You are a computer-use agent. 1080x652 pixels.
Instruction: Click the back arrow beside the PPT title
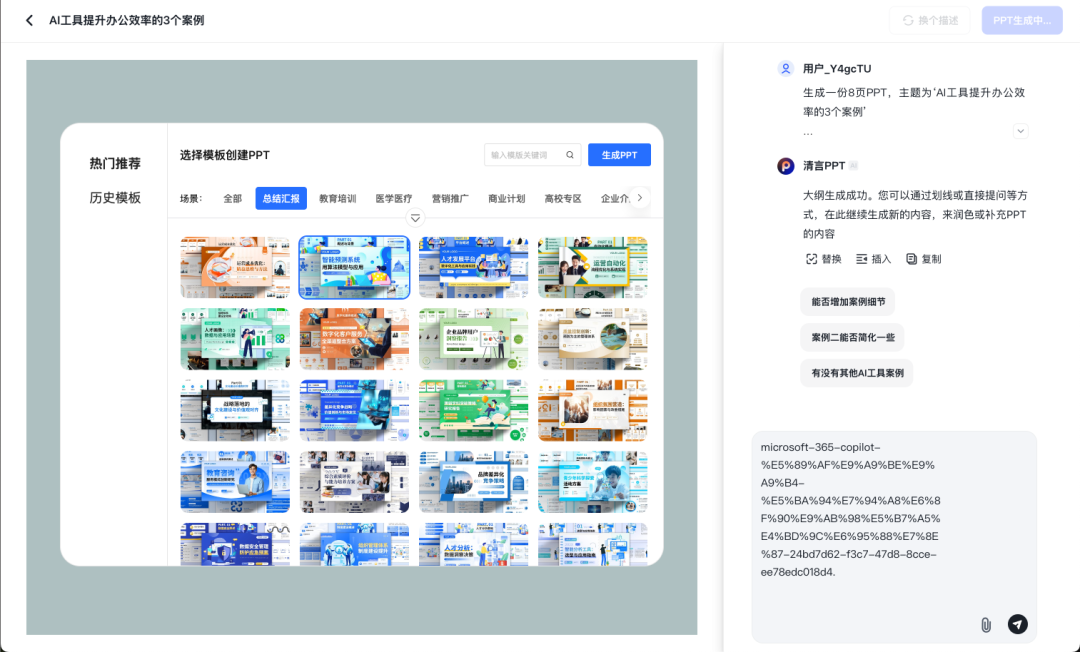pos(29,19)
